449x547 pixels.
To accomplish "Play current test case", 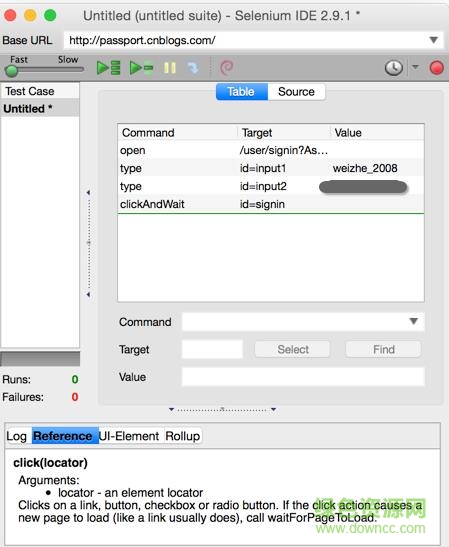I will pos(141,68).
